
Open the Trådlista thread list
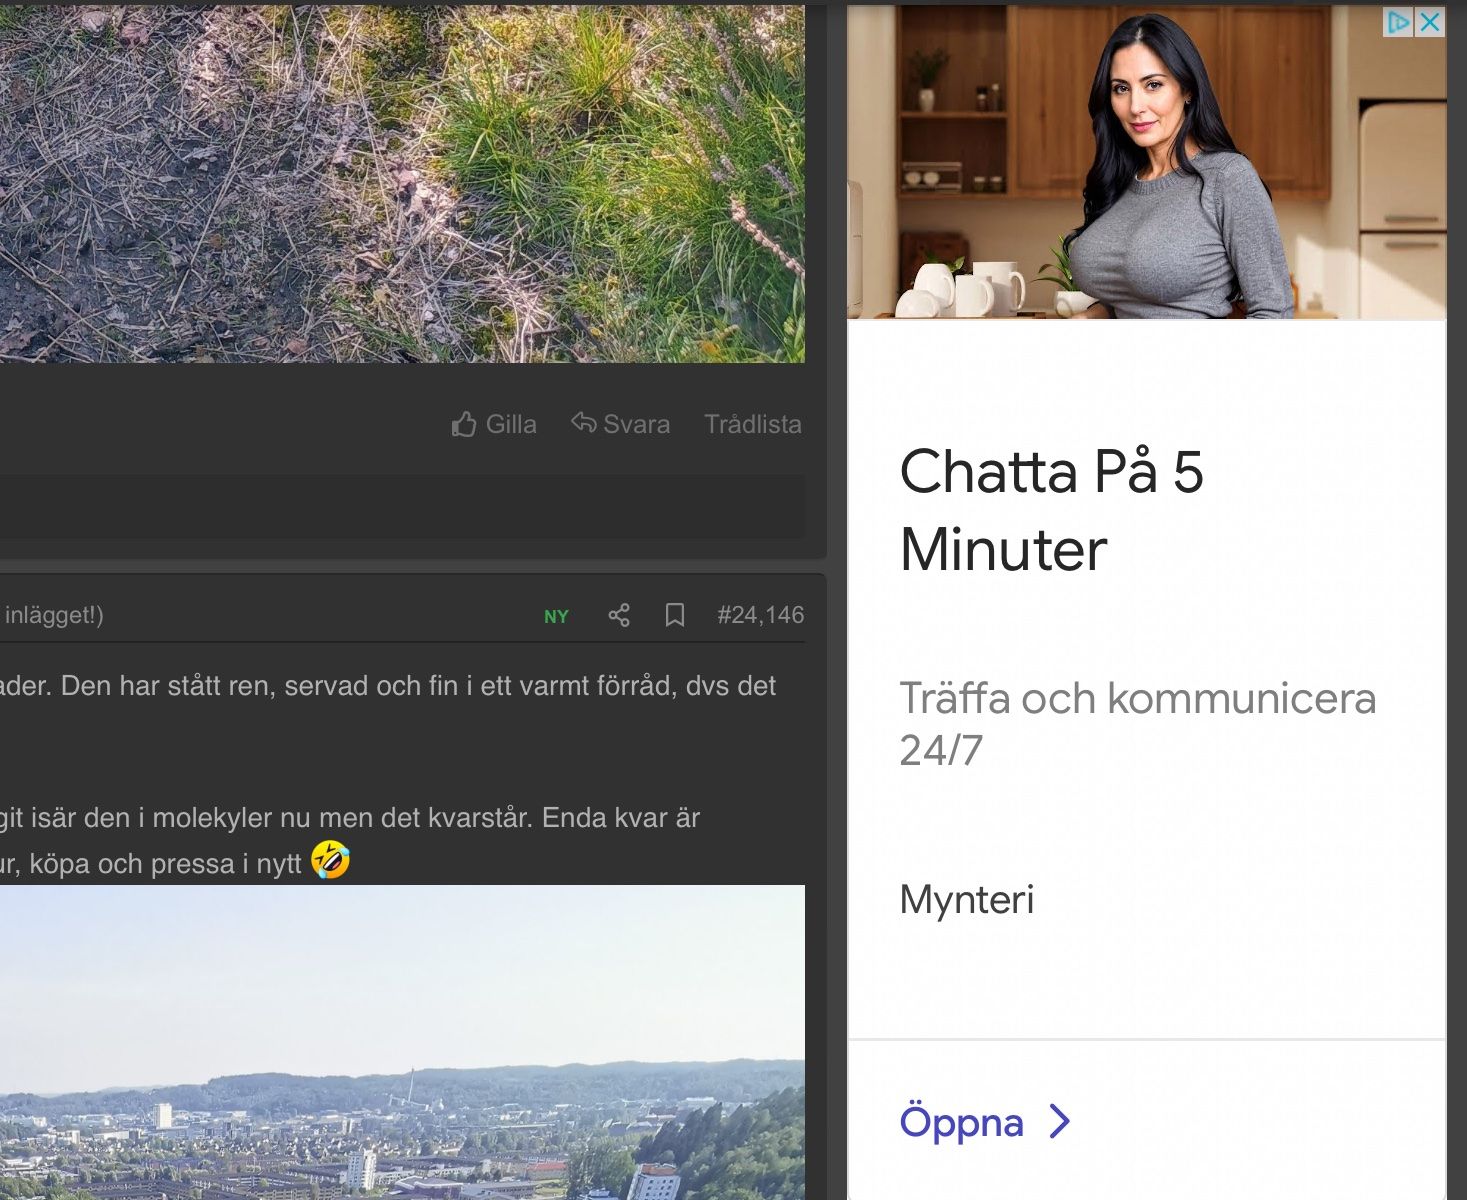[752, 424]
